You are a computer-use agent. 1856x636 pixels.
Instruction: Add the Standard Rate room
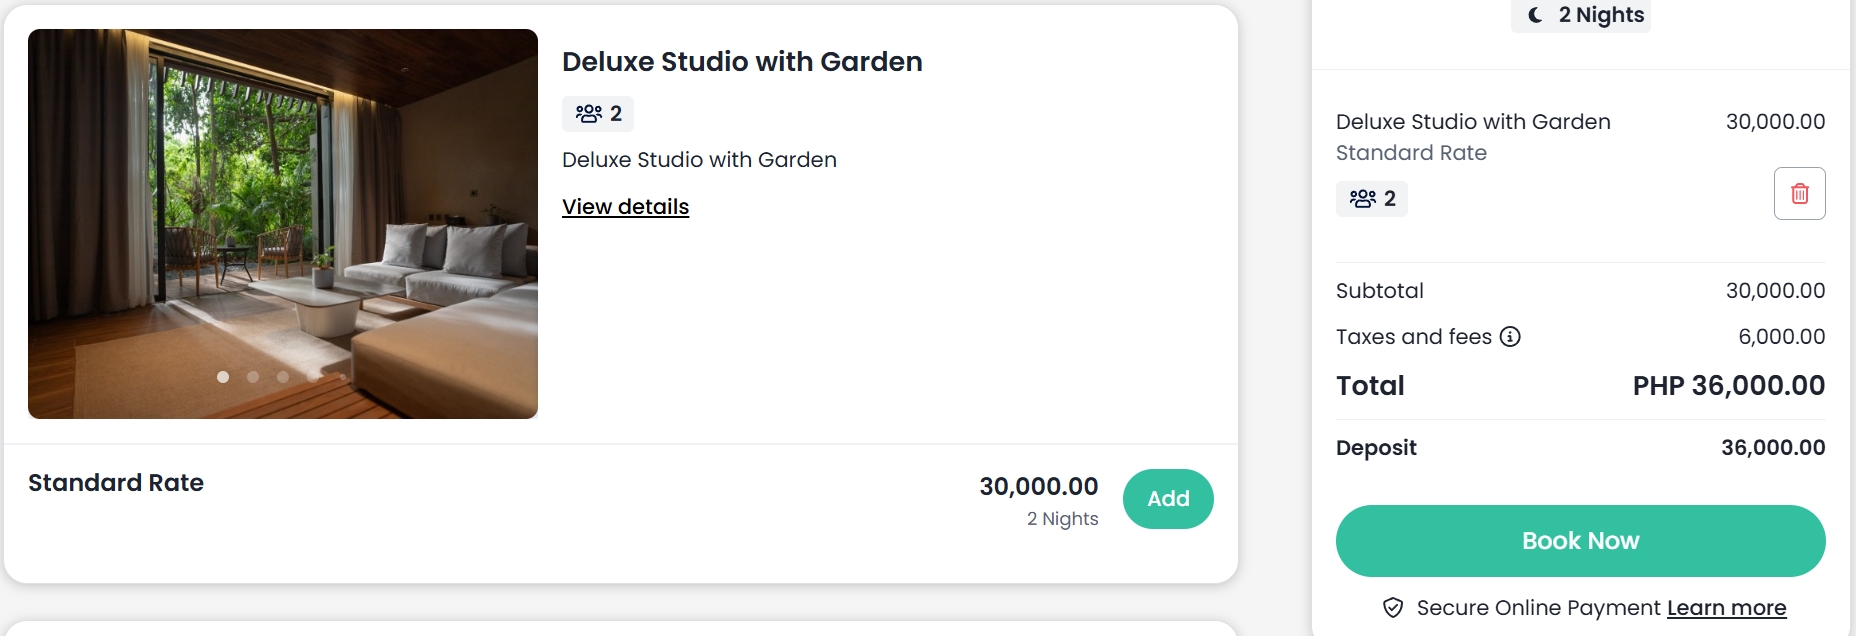(1167, 499)
